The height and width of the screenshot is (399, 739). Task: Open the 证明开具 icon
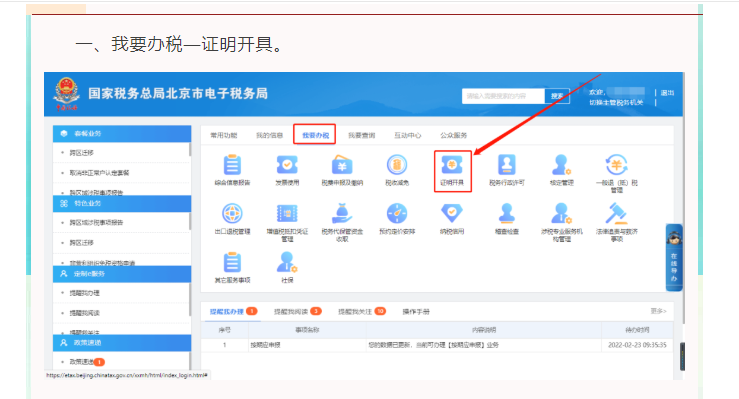tap(452, 165)
